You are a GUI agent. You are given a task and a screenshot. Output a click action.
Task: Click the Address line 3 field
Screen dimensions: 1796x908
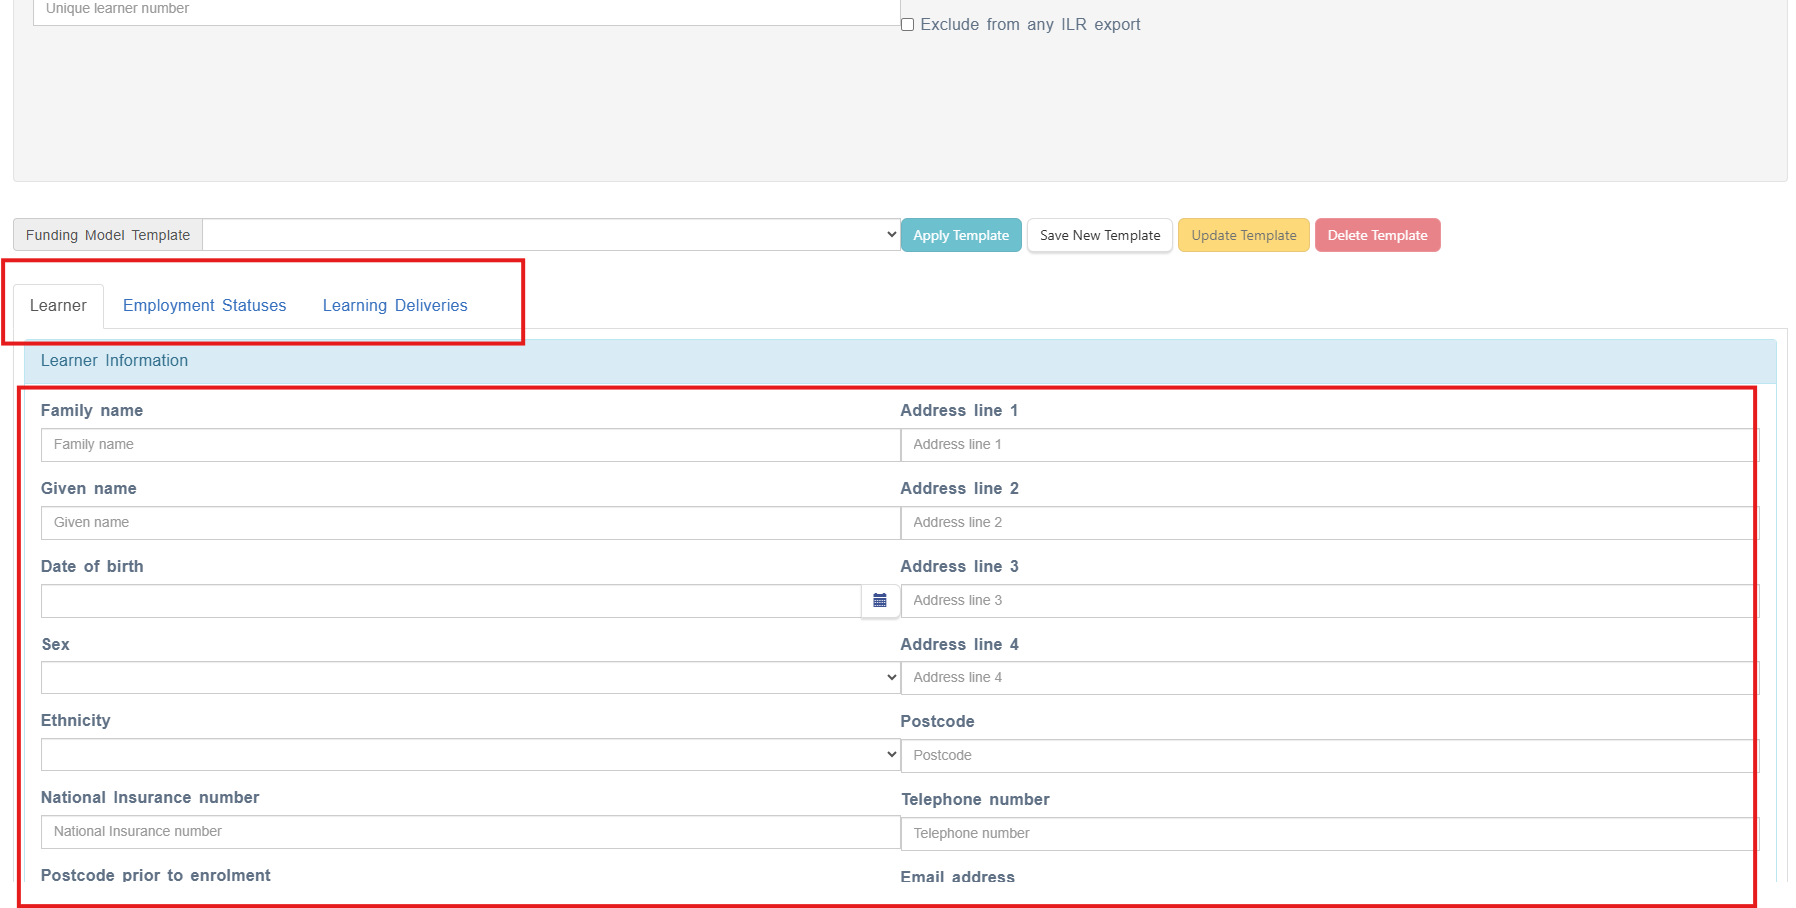point(1330,601)
